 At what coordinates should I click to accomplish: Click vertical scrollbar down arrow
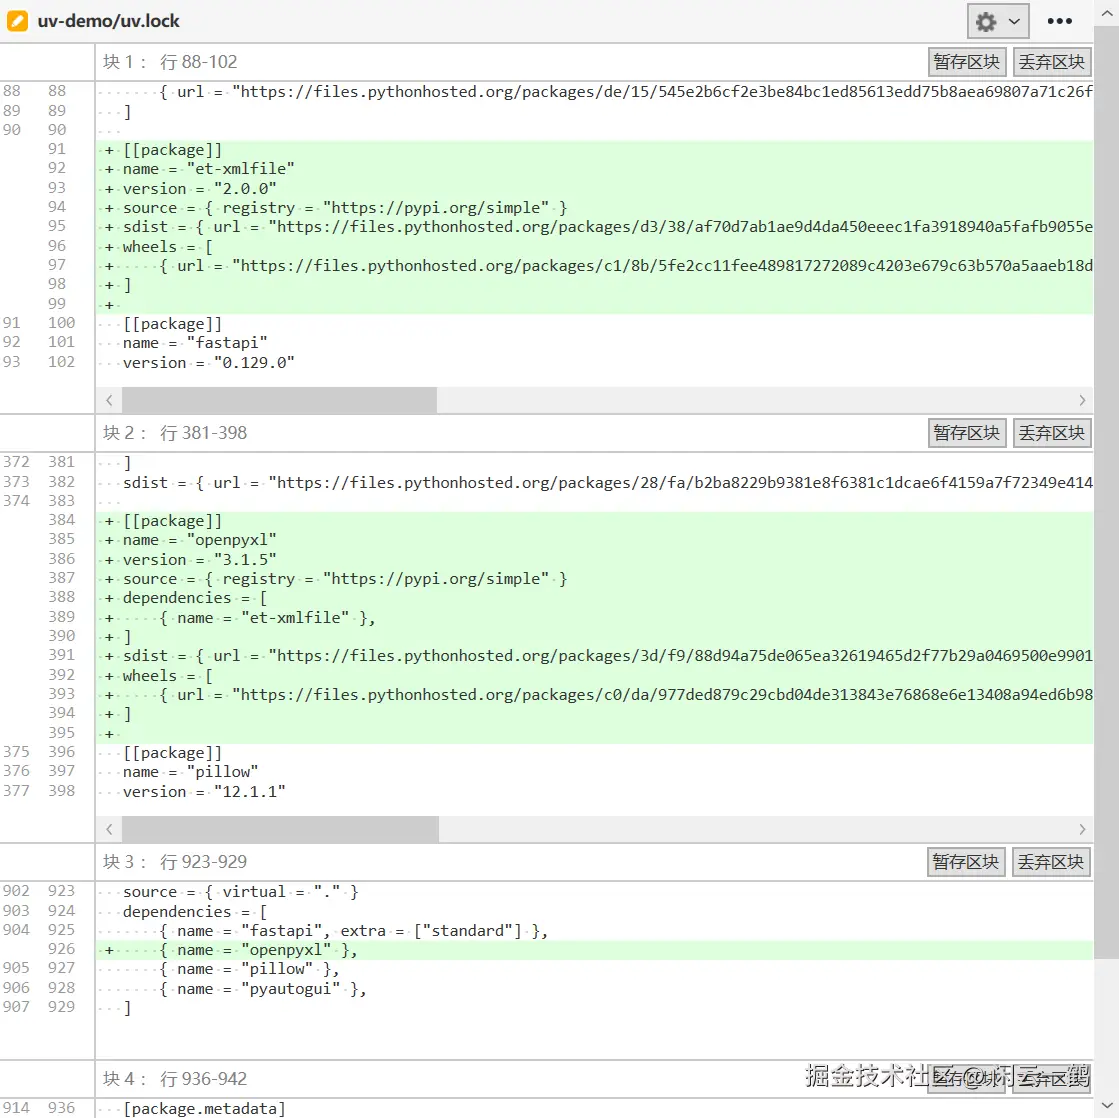1107,1106
